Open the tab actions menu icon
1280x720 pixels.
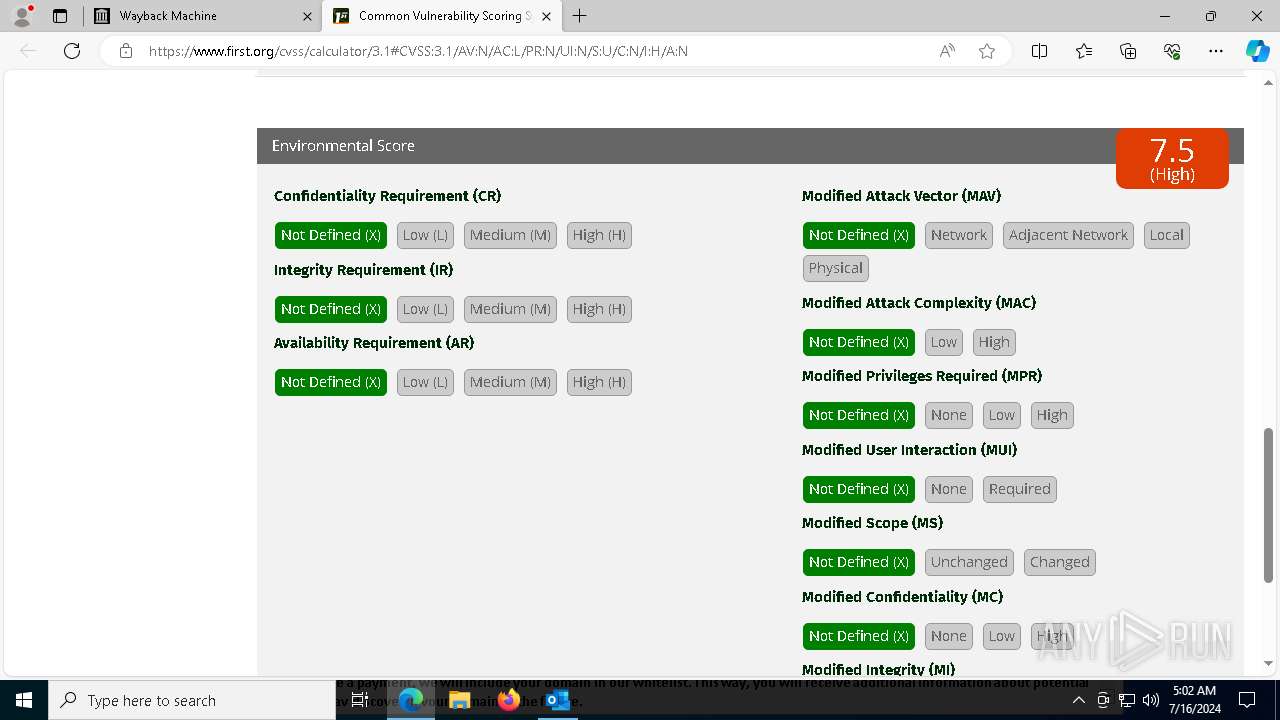[x=60, y=16]
